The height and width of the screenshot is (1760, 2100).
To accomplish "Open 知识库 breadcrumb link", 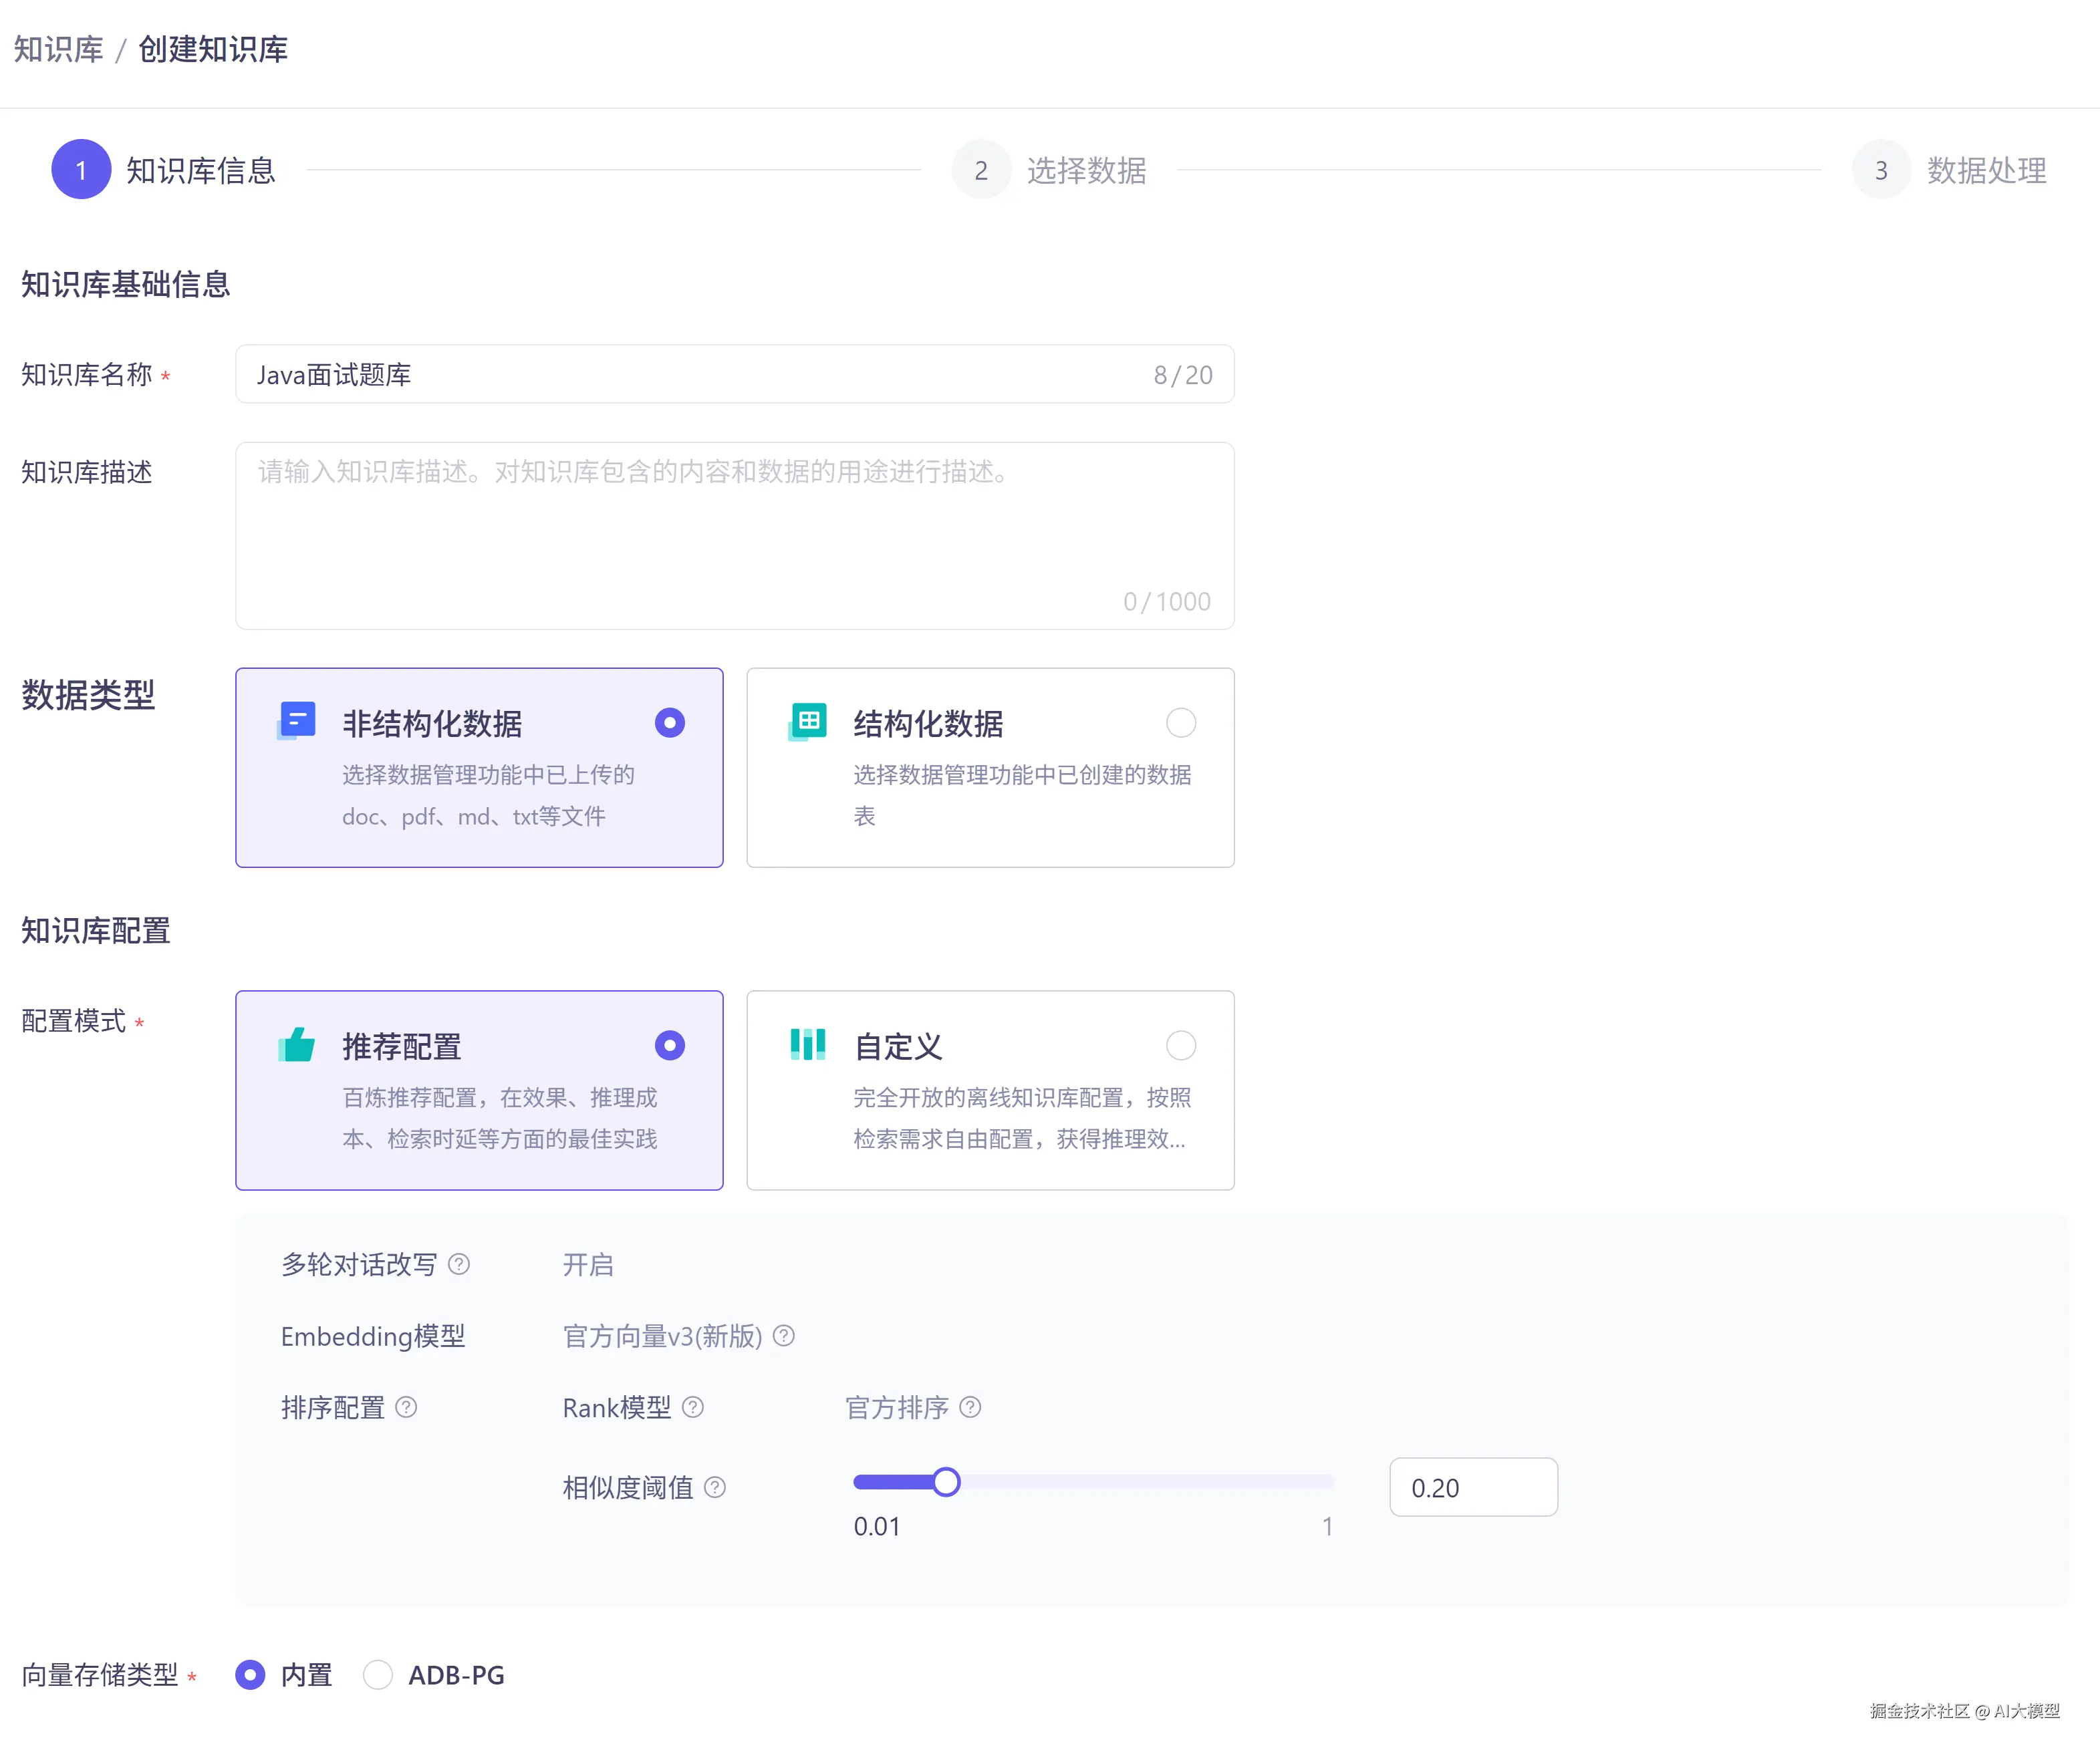I will (58, 49).
